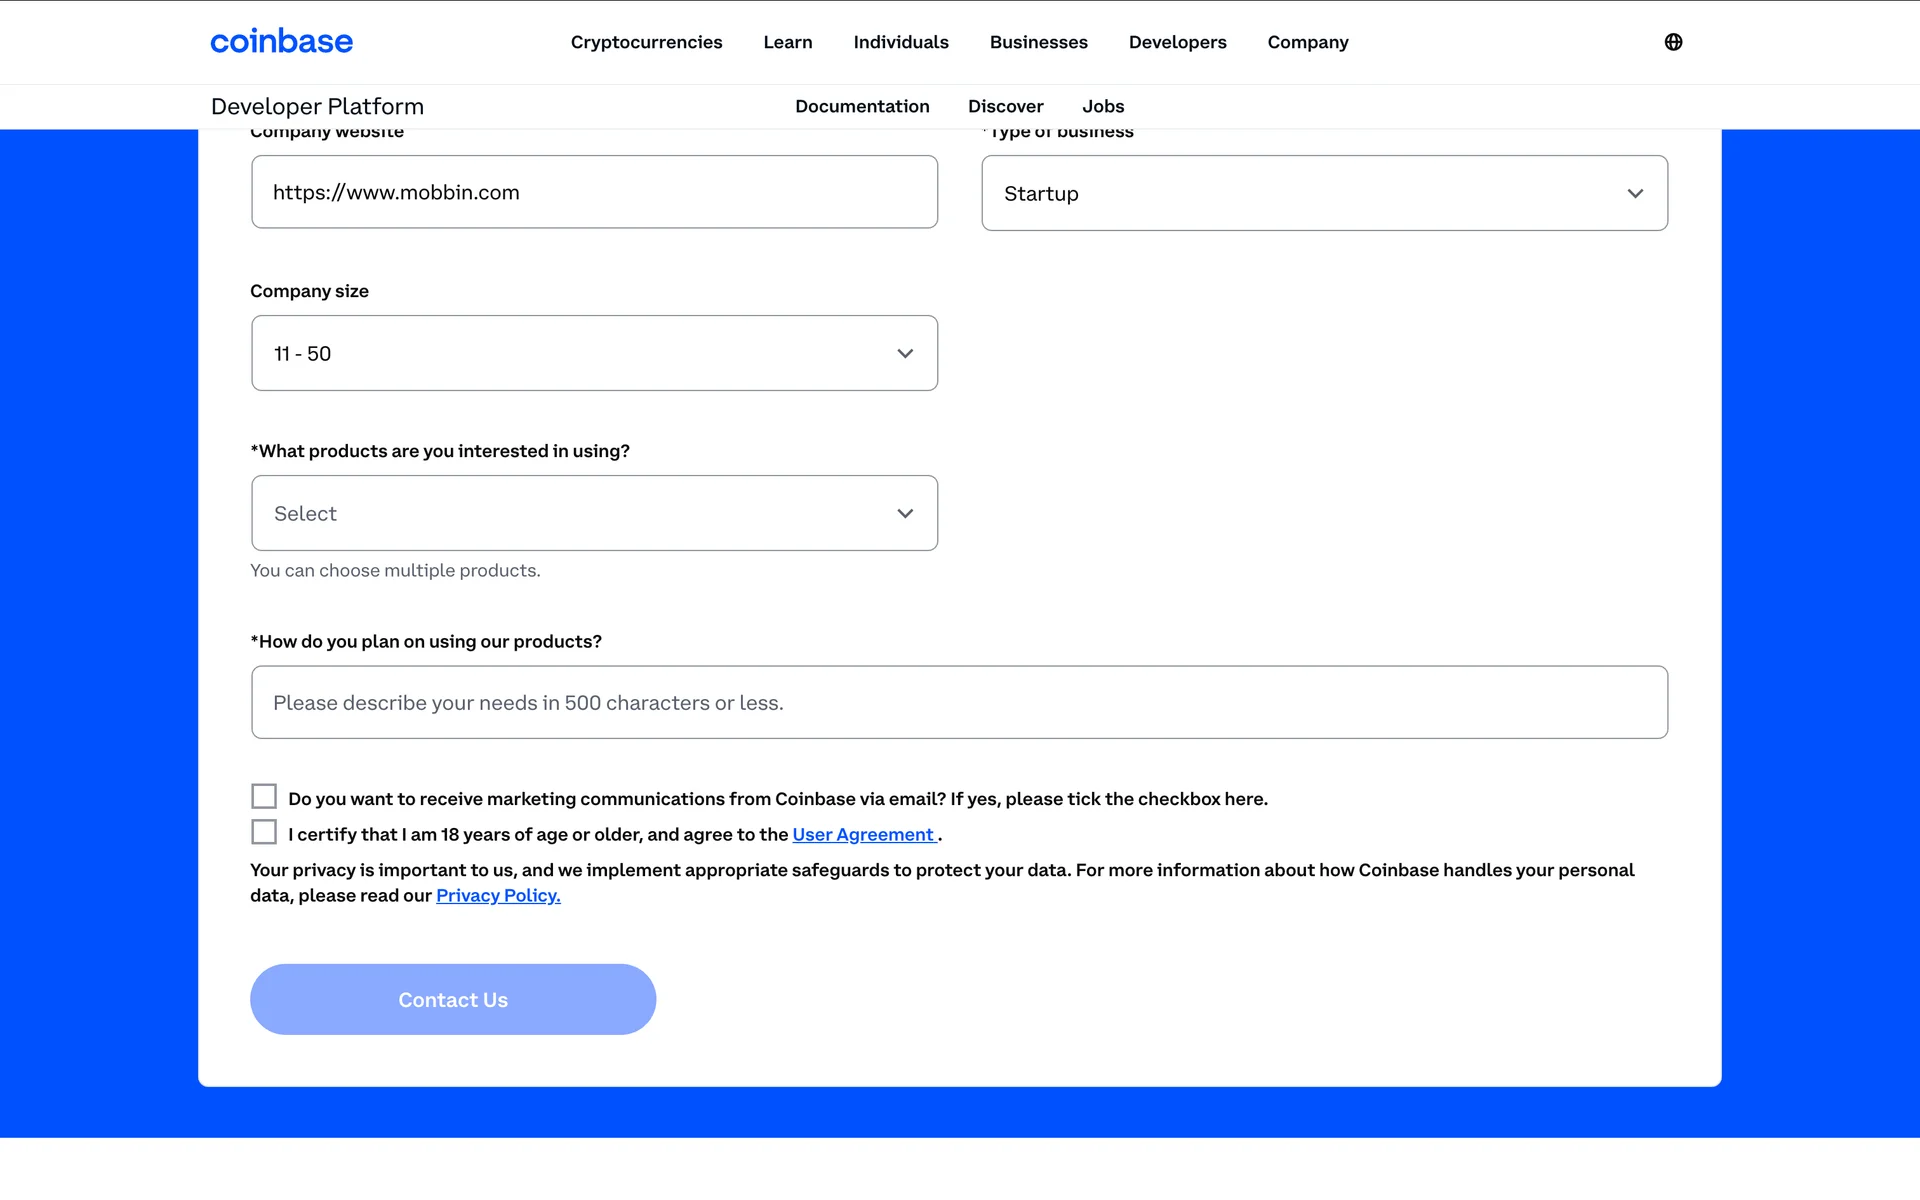
Task: Open the Cryptocurrencies menu
Action: (x=646, y=42)
